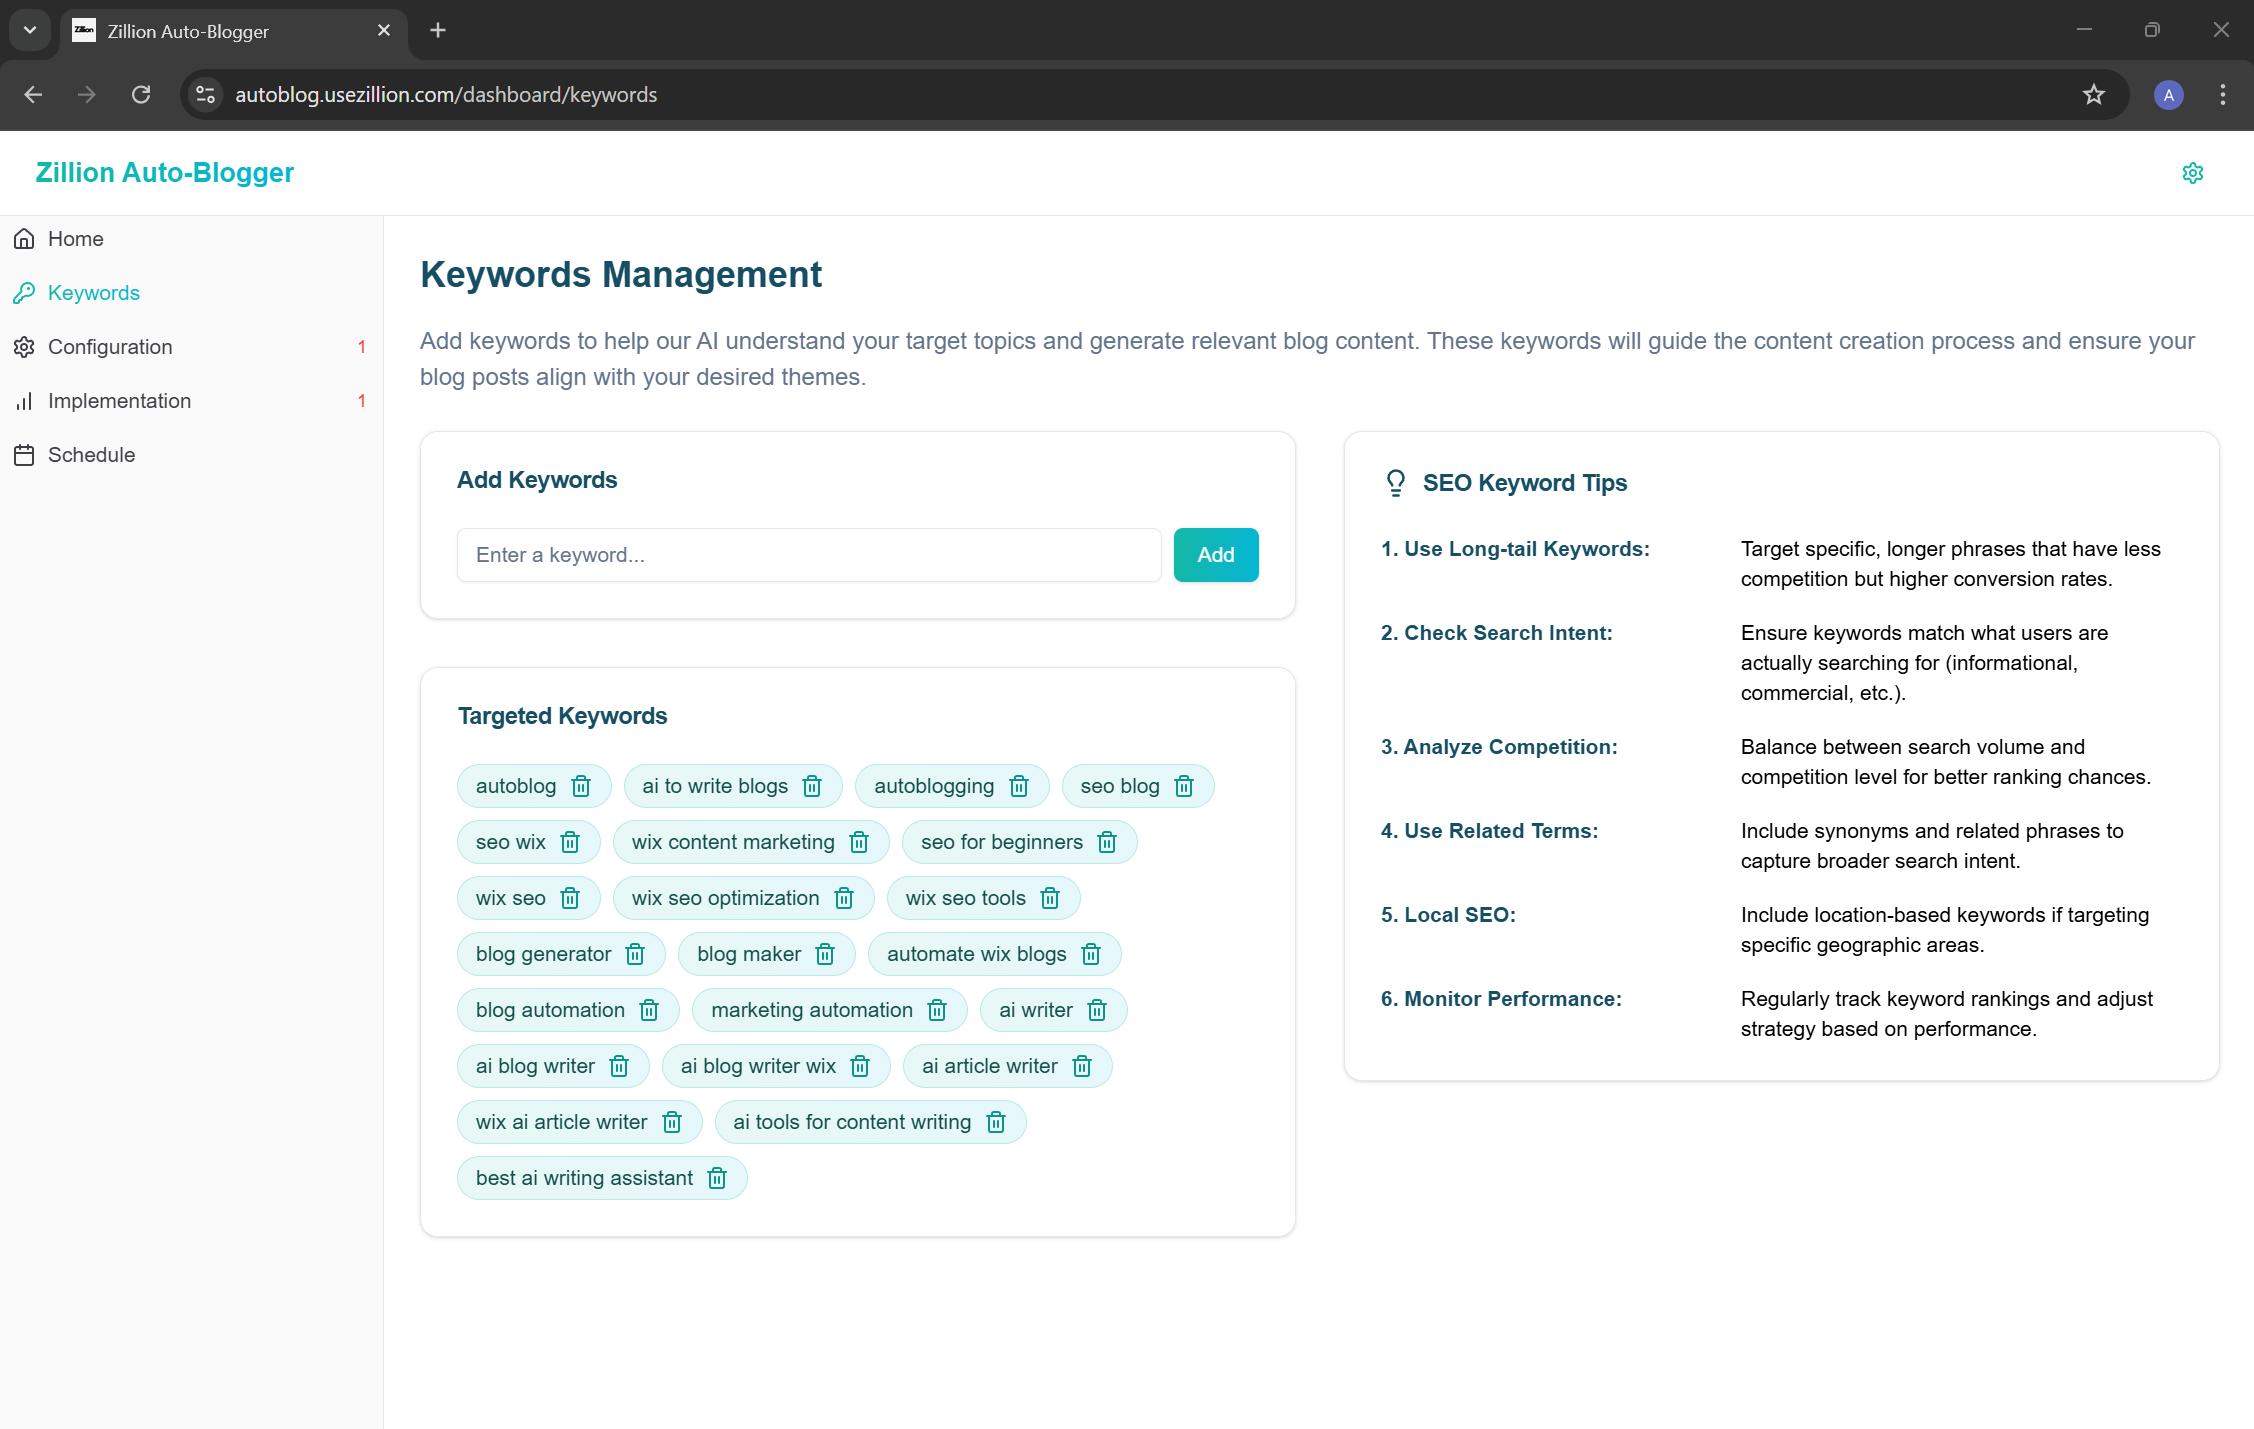The width and height of the screenshot is (2254, 1429).
Task: Open settings gear in top right header
Action: (x=2193, y=173)
